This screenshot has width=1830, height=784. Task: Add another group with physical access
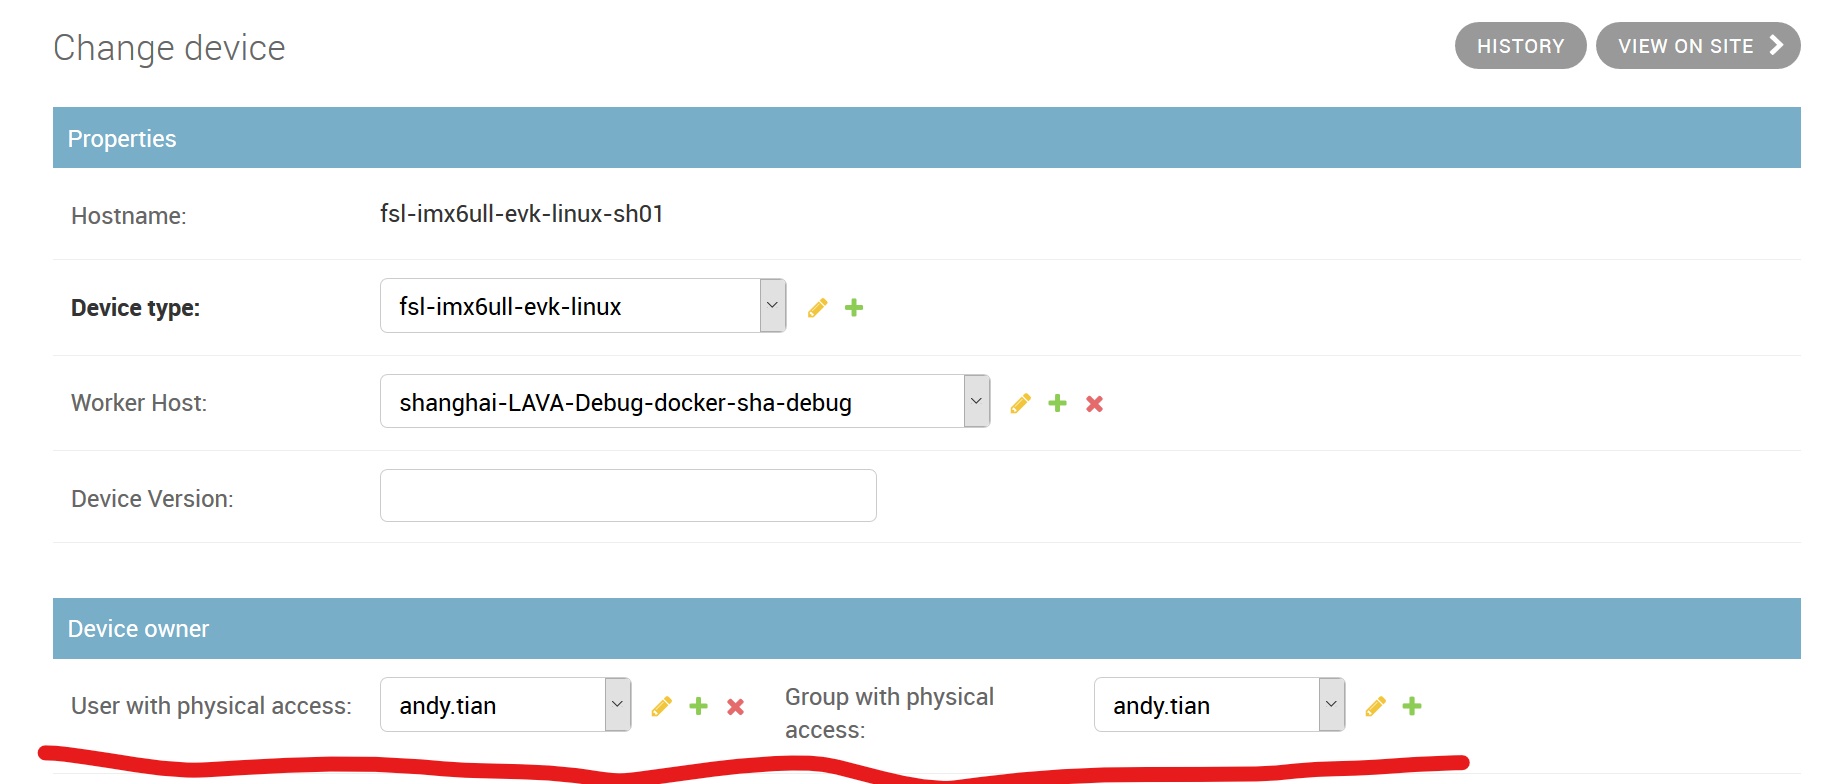(1412, 707)
